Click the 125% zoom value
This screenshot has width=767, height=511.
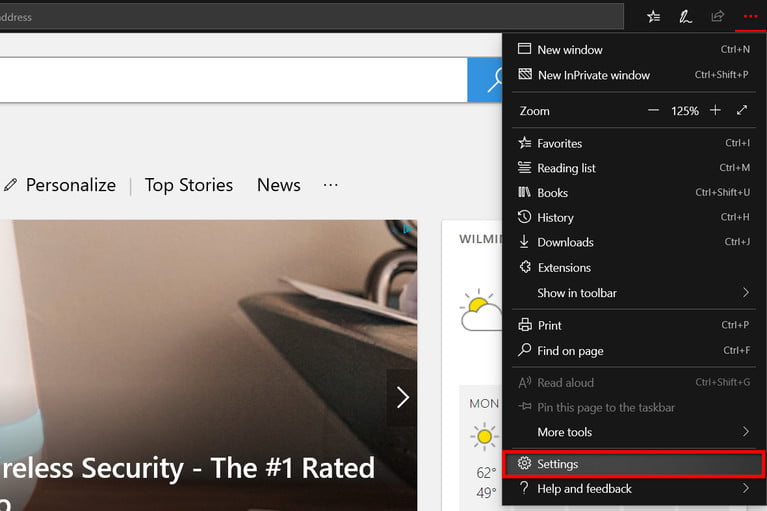(684, 111)
